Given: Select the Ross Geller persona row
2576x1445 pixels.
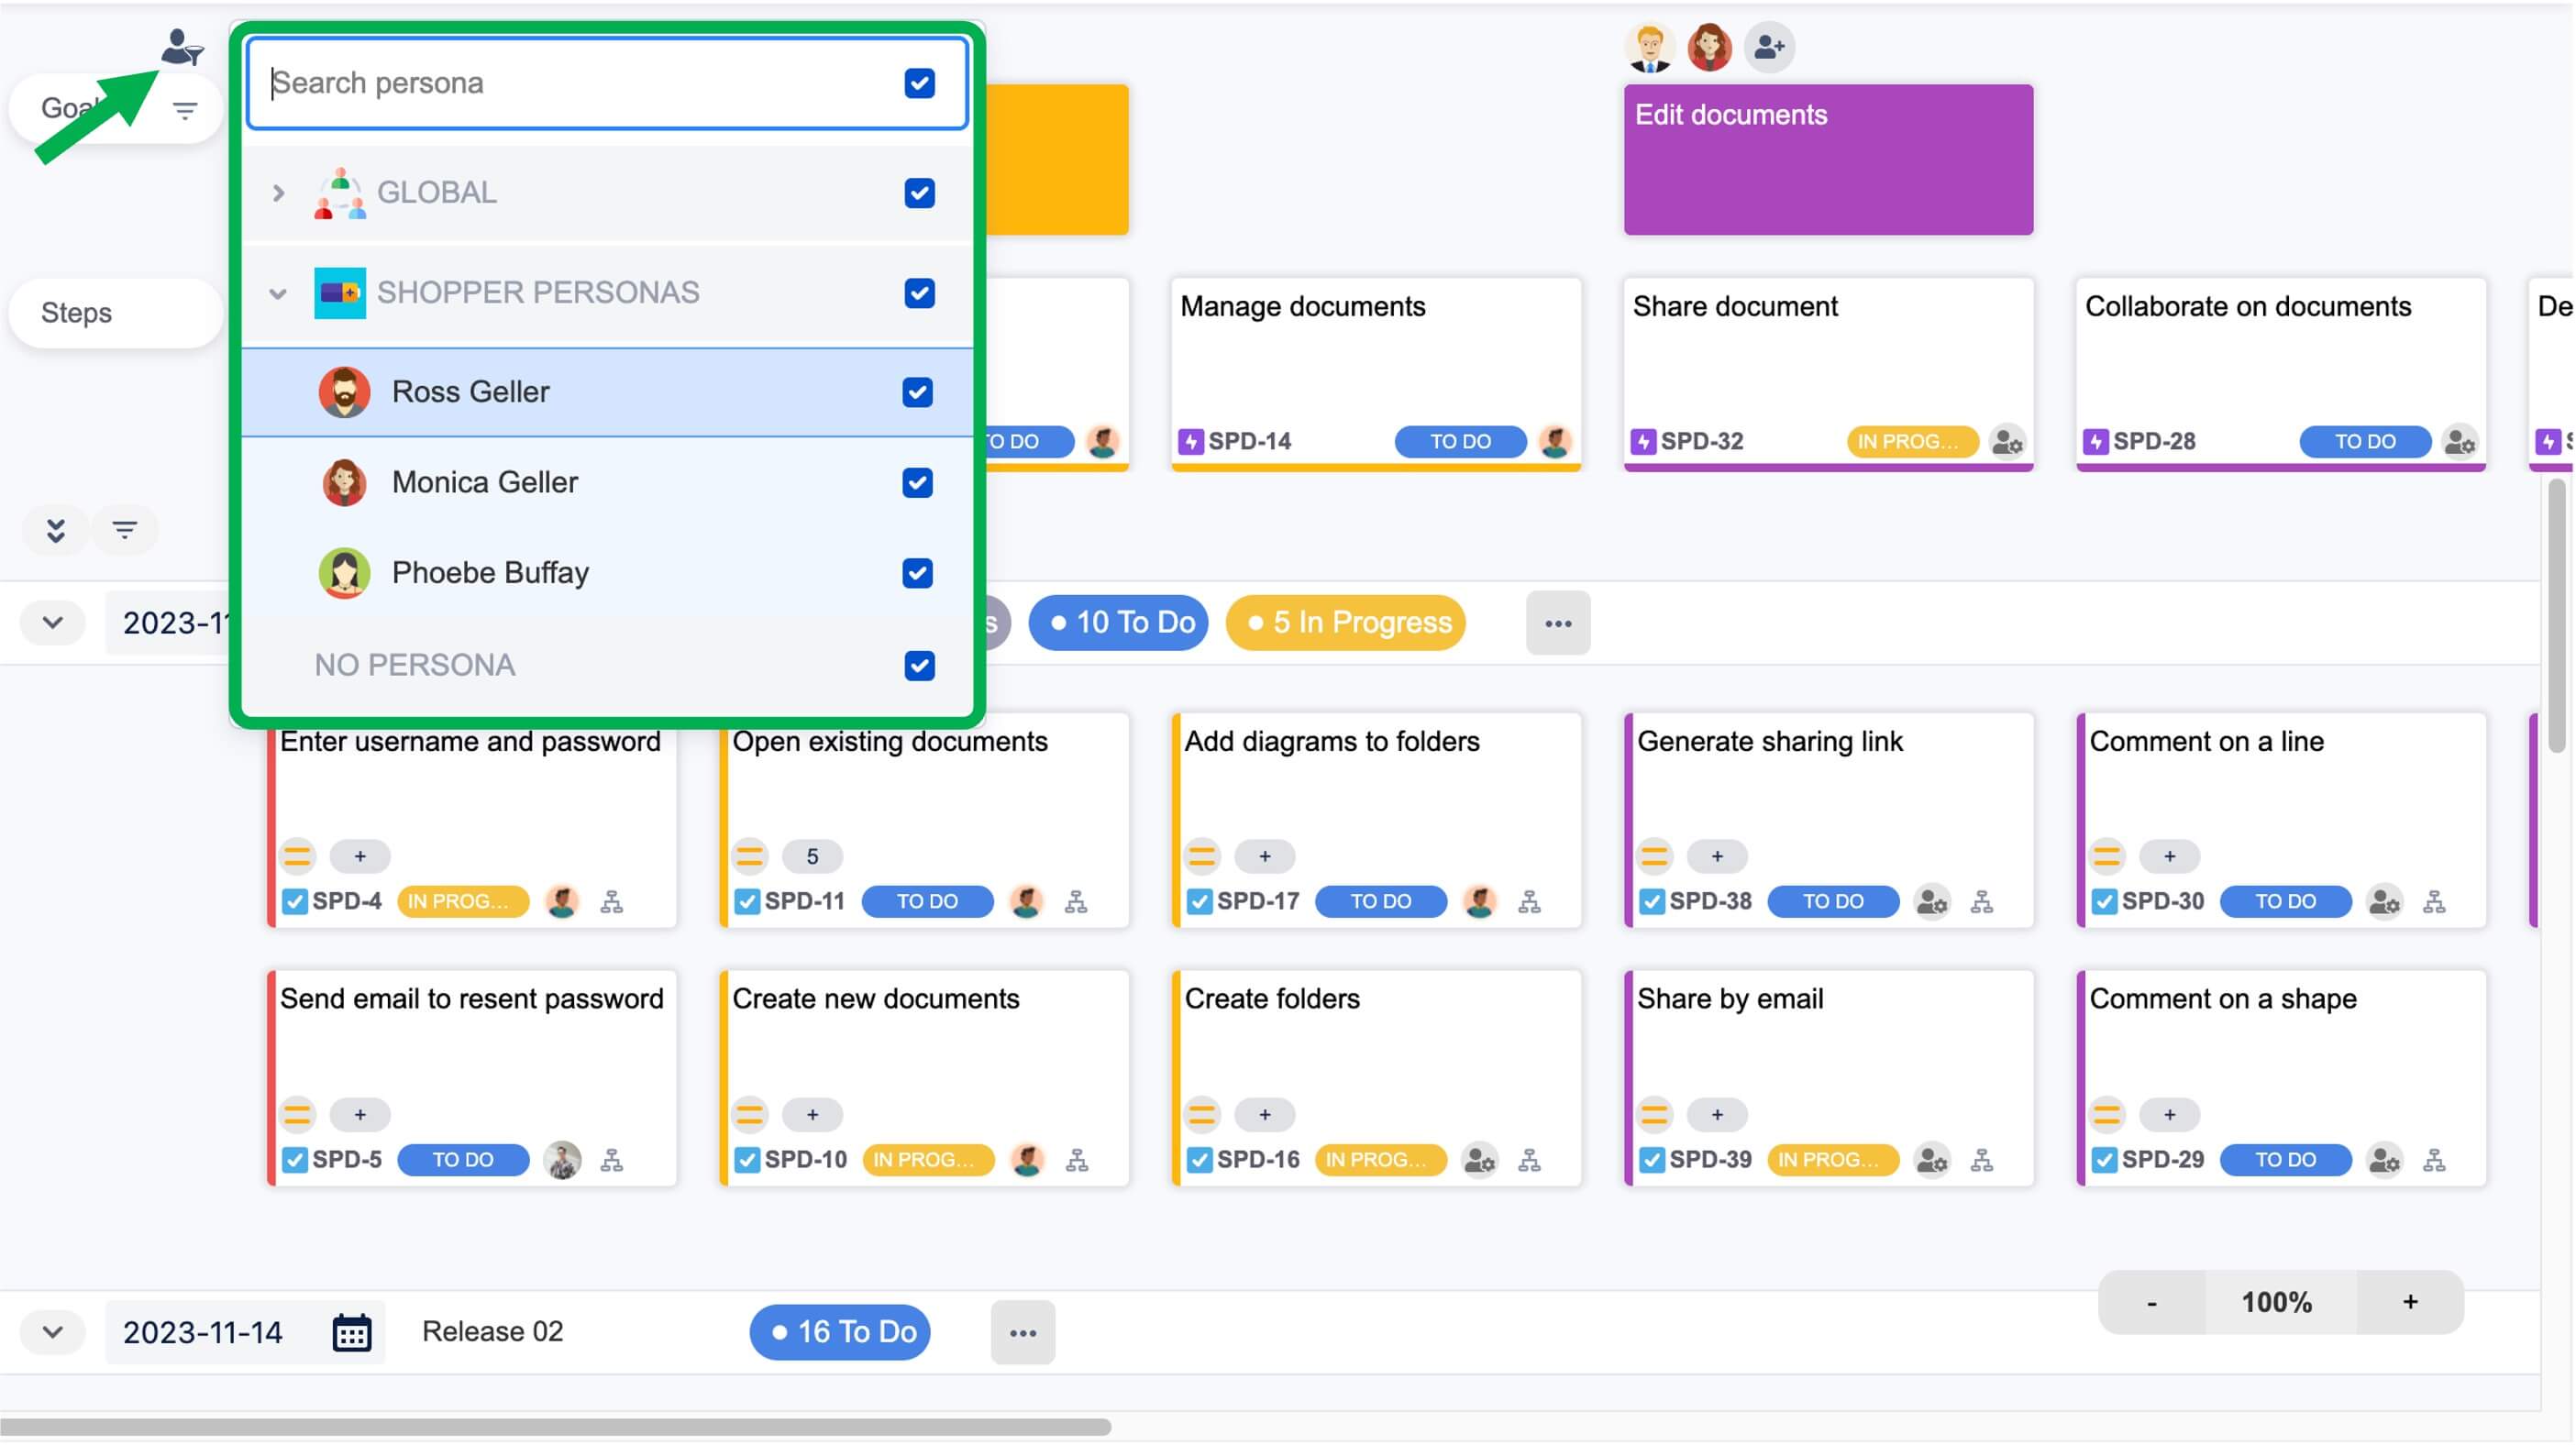Looking at the screenshot, I should coord(608,392).
